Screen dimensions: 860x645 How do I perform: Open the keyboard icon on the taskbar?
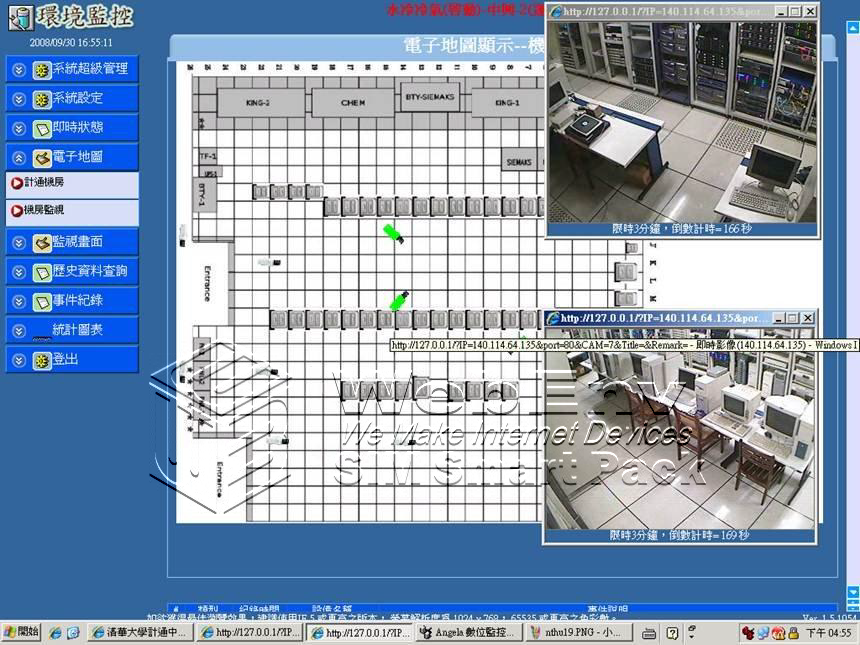pos(648,633)
